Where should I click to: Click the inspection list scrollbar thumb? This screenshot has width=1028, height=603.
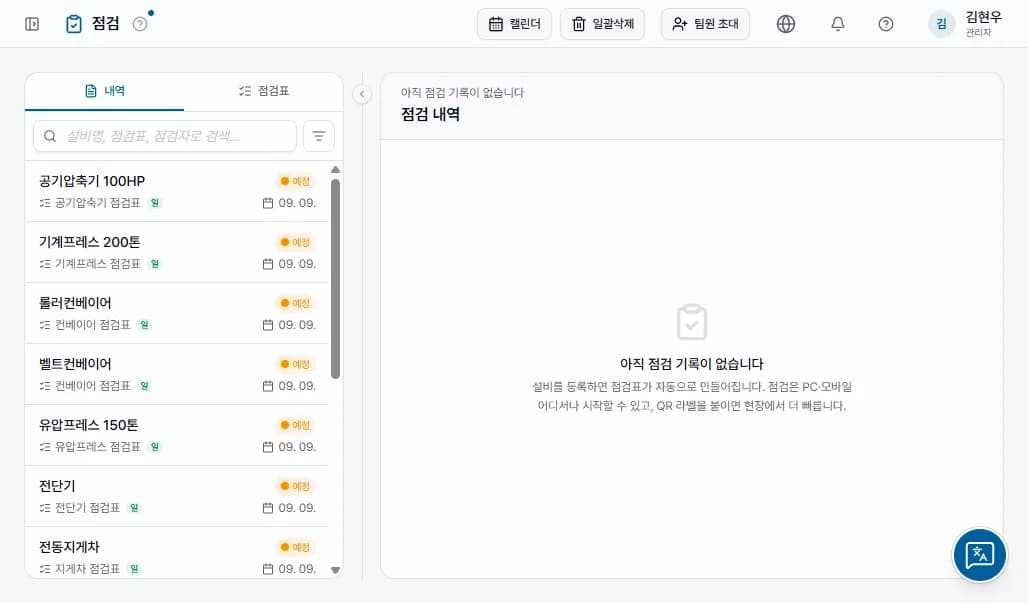[336, 279]
